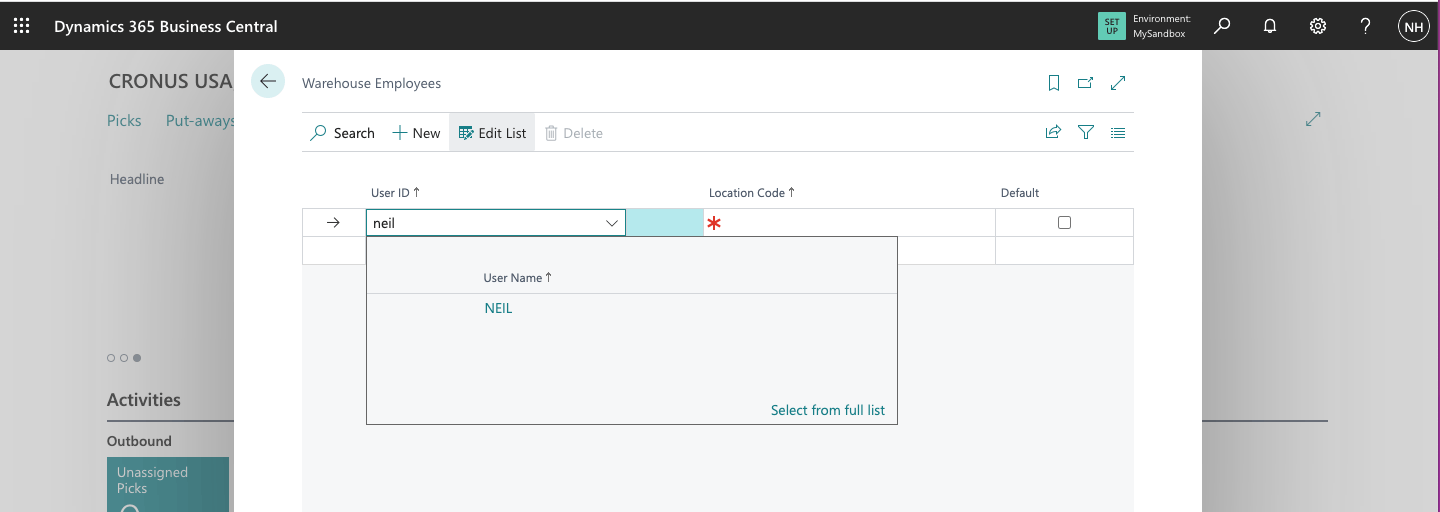1440x512 pixels.
Task: Open the page in a new window
Action: [1085, 84]
